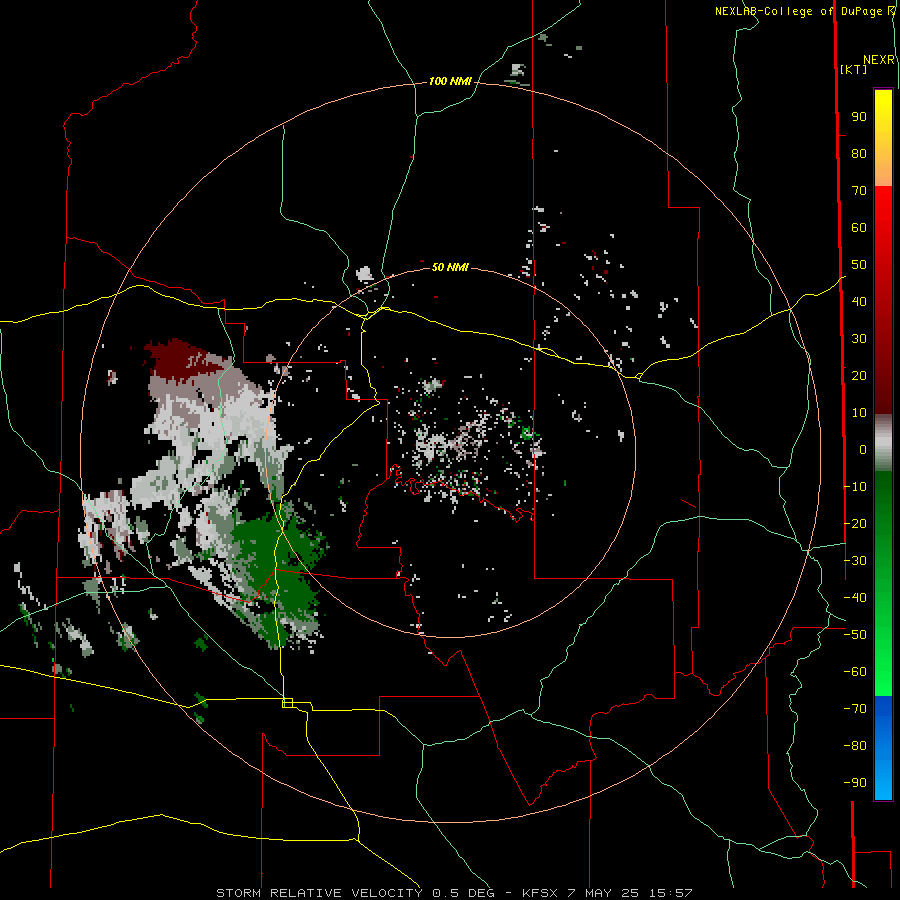Click the "40" scale value

point(859,302)
